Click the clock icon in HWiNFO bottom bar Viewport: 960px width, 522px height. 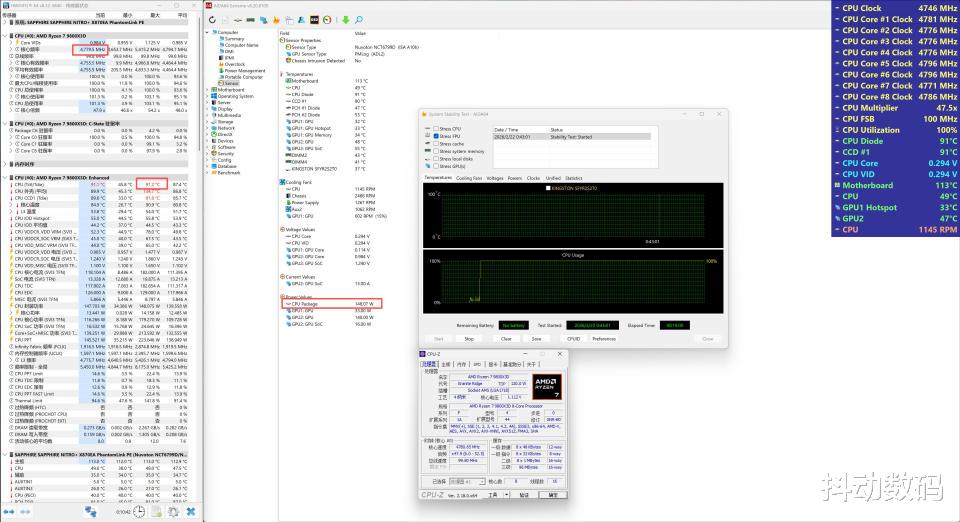pos(141,511)
